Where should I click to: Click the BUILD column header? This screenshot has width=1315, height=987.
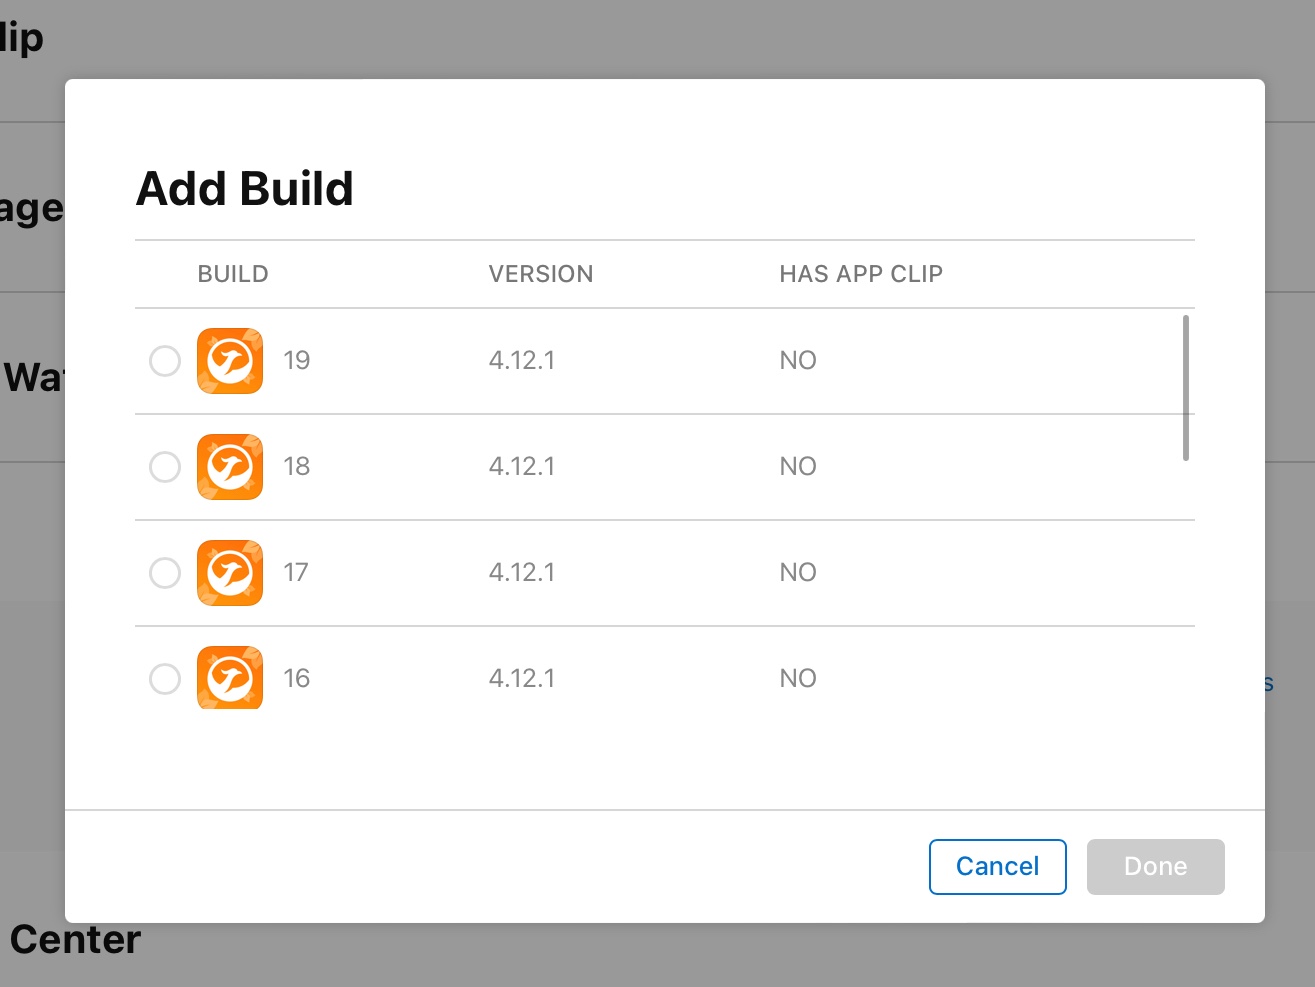pyautogui.click(x=233, y=274)
